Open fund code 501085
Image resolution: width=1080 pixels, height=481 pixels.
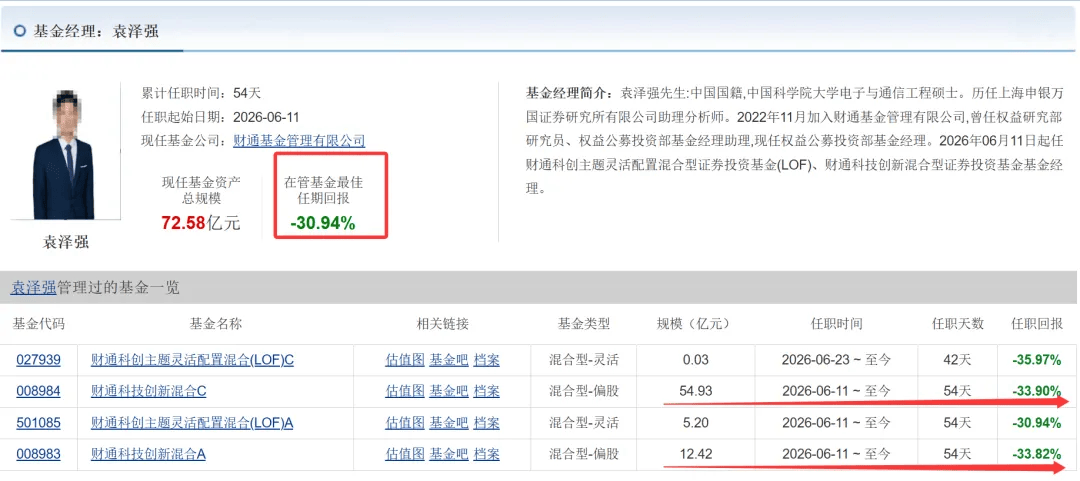[39, 423]
